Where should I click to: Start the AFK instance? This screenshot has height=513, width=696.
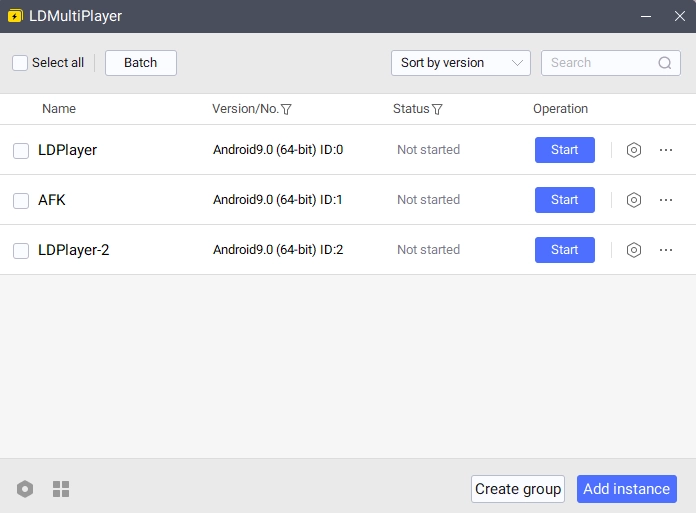point(564,200)
